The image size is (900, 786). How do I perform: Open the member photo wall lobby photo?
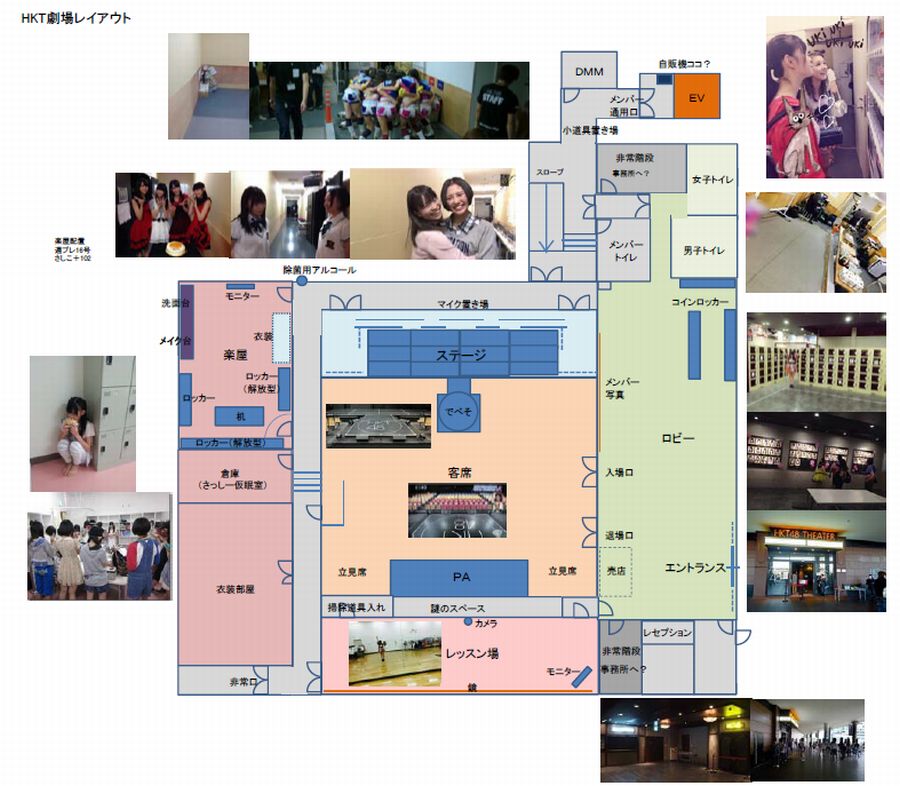(816, 461)
